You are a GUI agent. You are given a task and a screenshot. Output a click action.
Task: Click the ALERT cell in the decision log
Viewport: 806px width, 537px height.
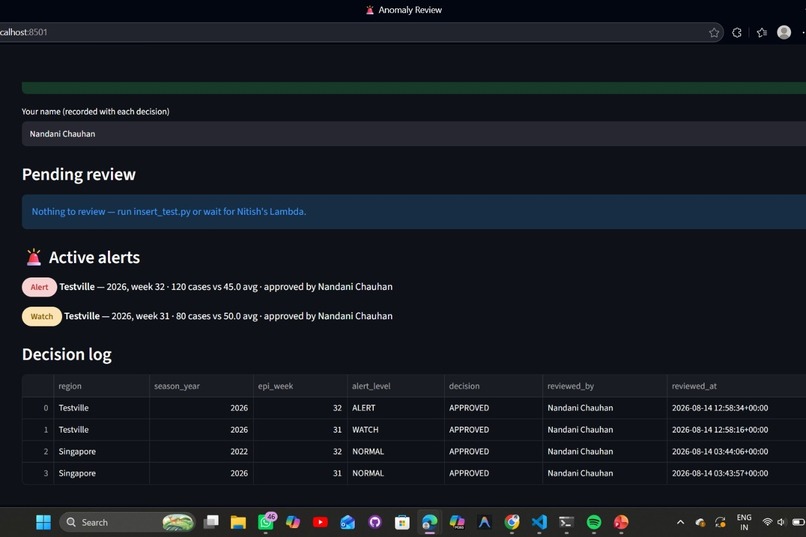tap(396, 408)
